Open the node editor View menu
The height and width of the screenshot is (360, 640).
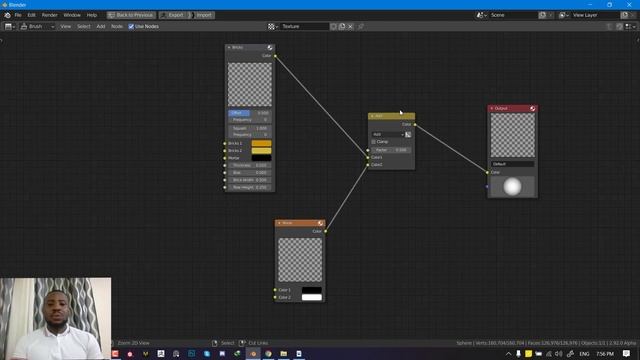(x=65, y=27)
